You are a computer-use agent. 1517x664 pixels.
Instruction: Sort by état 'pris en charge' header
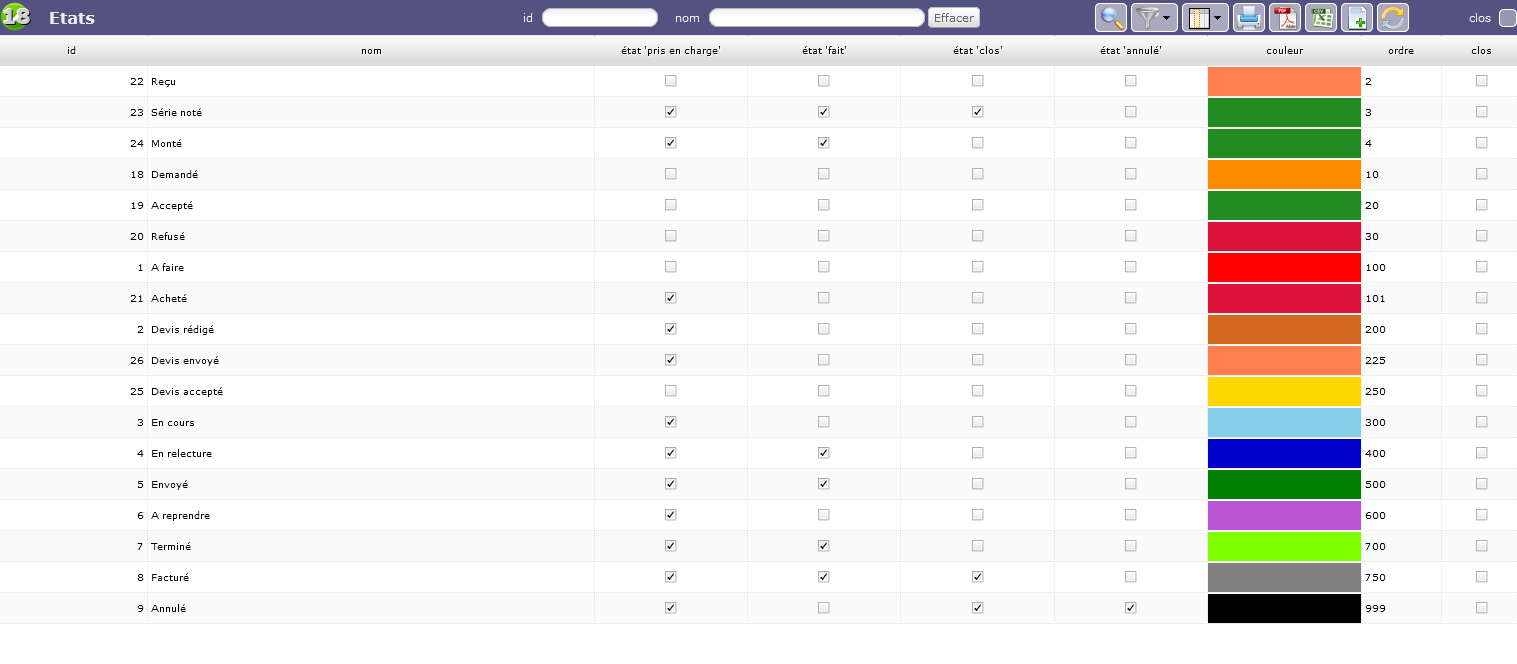tap(670, 50)
